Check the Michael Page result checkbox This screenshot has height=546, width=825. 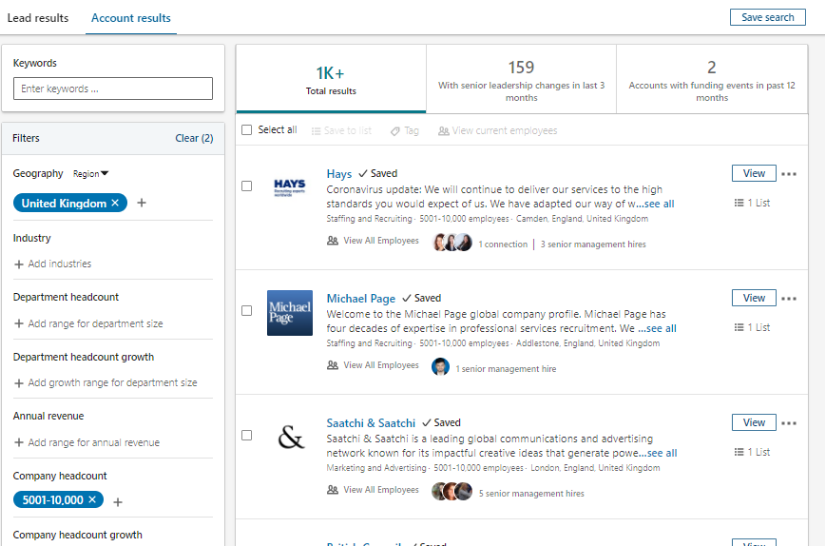coord(247,311)
